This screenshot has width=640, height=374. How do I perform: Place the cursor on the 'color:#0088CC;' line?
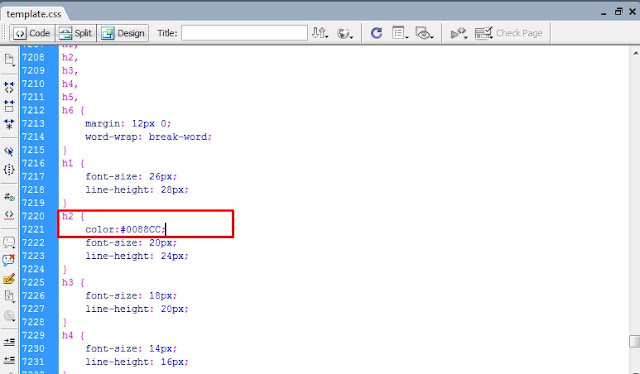(125, 230)
